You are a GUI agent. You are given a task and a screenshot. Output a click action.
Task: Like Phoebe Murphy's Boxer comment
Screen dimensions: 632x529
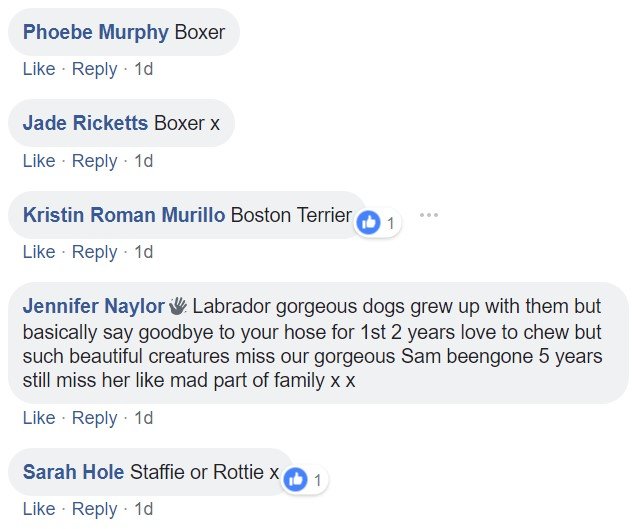tap(39, 69)
